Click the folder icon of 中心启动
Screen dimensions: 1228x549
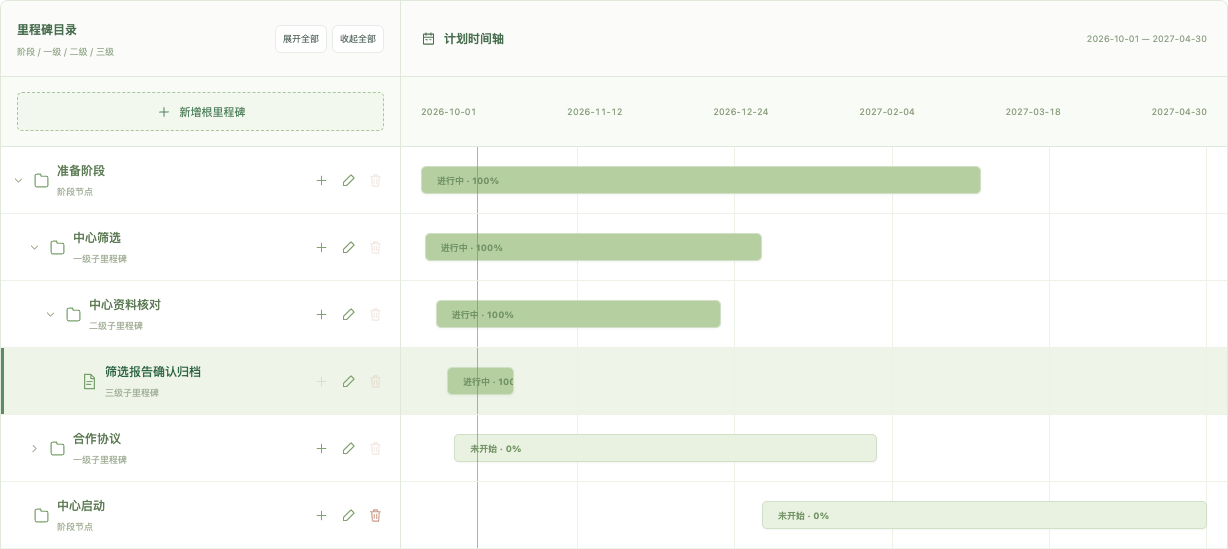[x=41, y=516]
